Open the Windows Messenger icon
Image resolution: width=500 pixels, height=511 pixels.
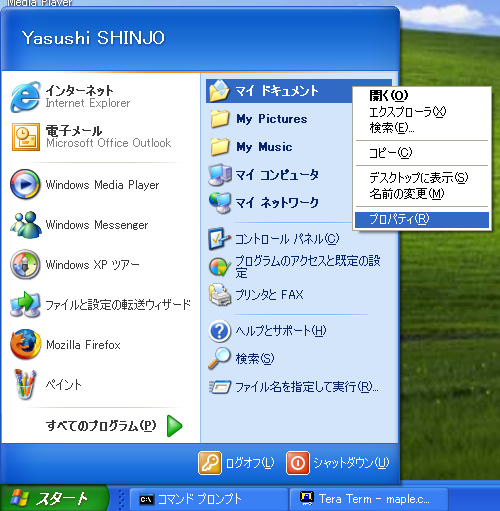(x=26, y=225)
